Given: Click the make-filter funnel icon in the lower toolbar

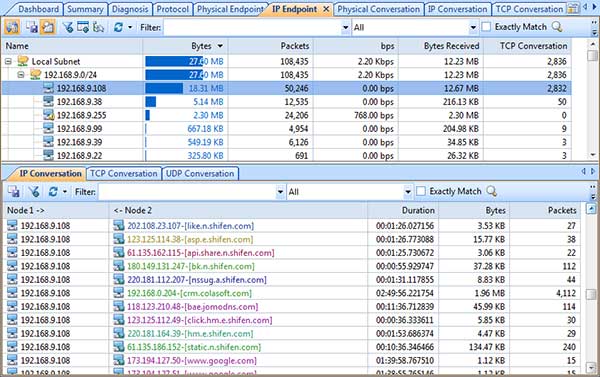Looking at the screenshot, I should click(x=34, y=191).
